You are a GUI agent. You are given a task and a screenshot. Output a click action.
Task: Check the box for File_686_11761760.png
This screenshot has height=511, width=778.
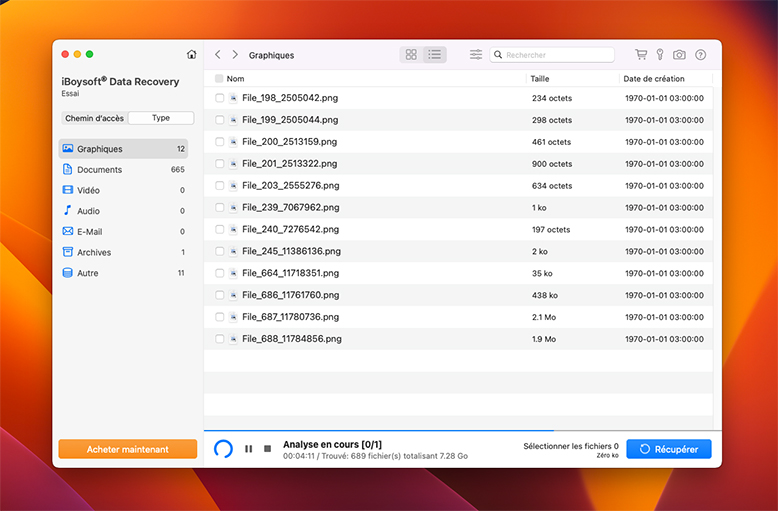click(219, 295)
